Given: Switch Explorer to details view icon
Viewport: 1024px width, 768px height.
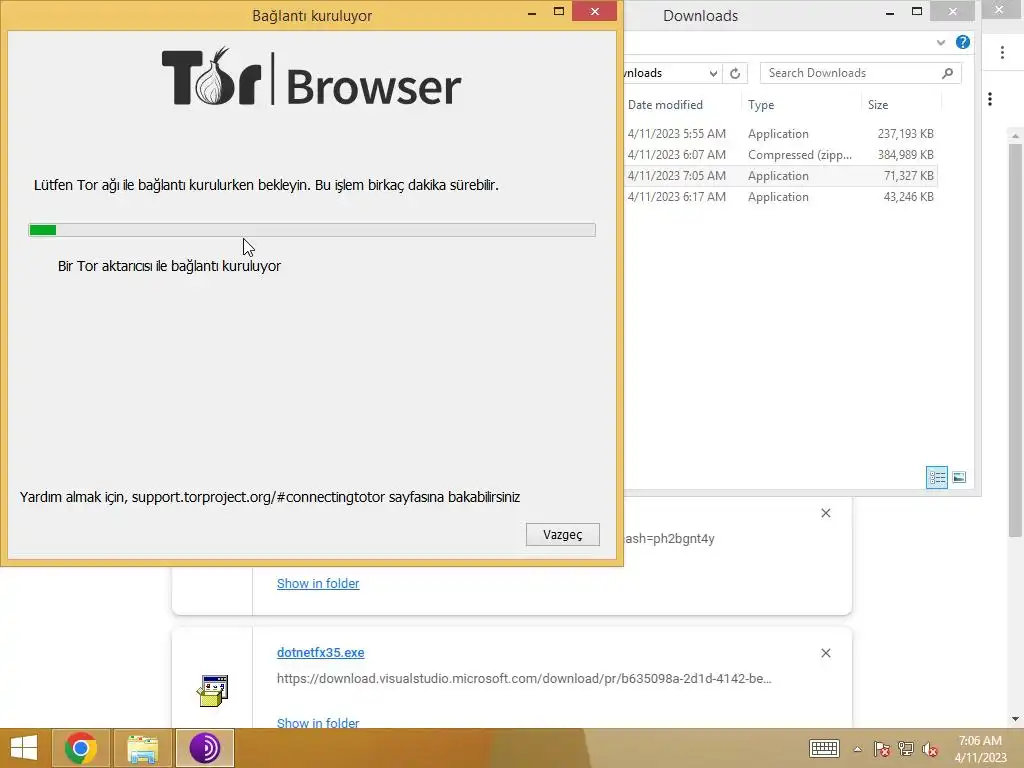Looking at the screenshot, I should click(936, 477).
